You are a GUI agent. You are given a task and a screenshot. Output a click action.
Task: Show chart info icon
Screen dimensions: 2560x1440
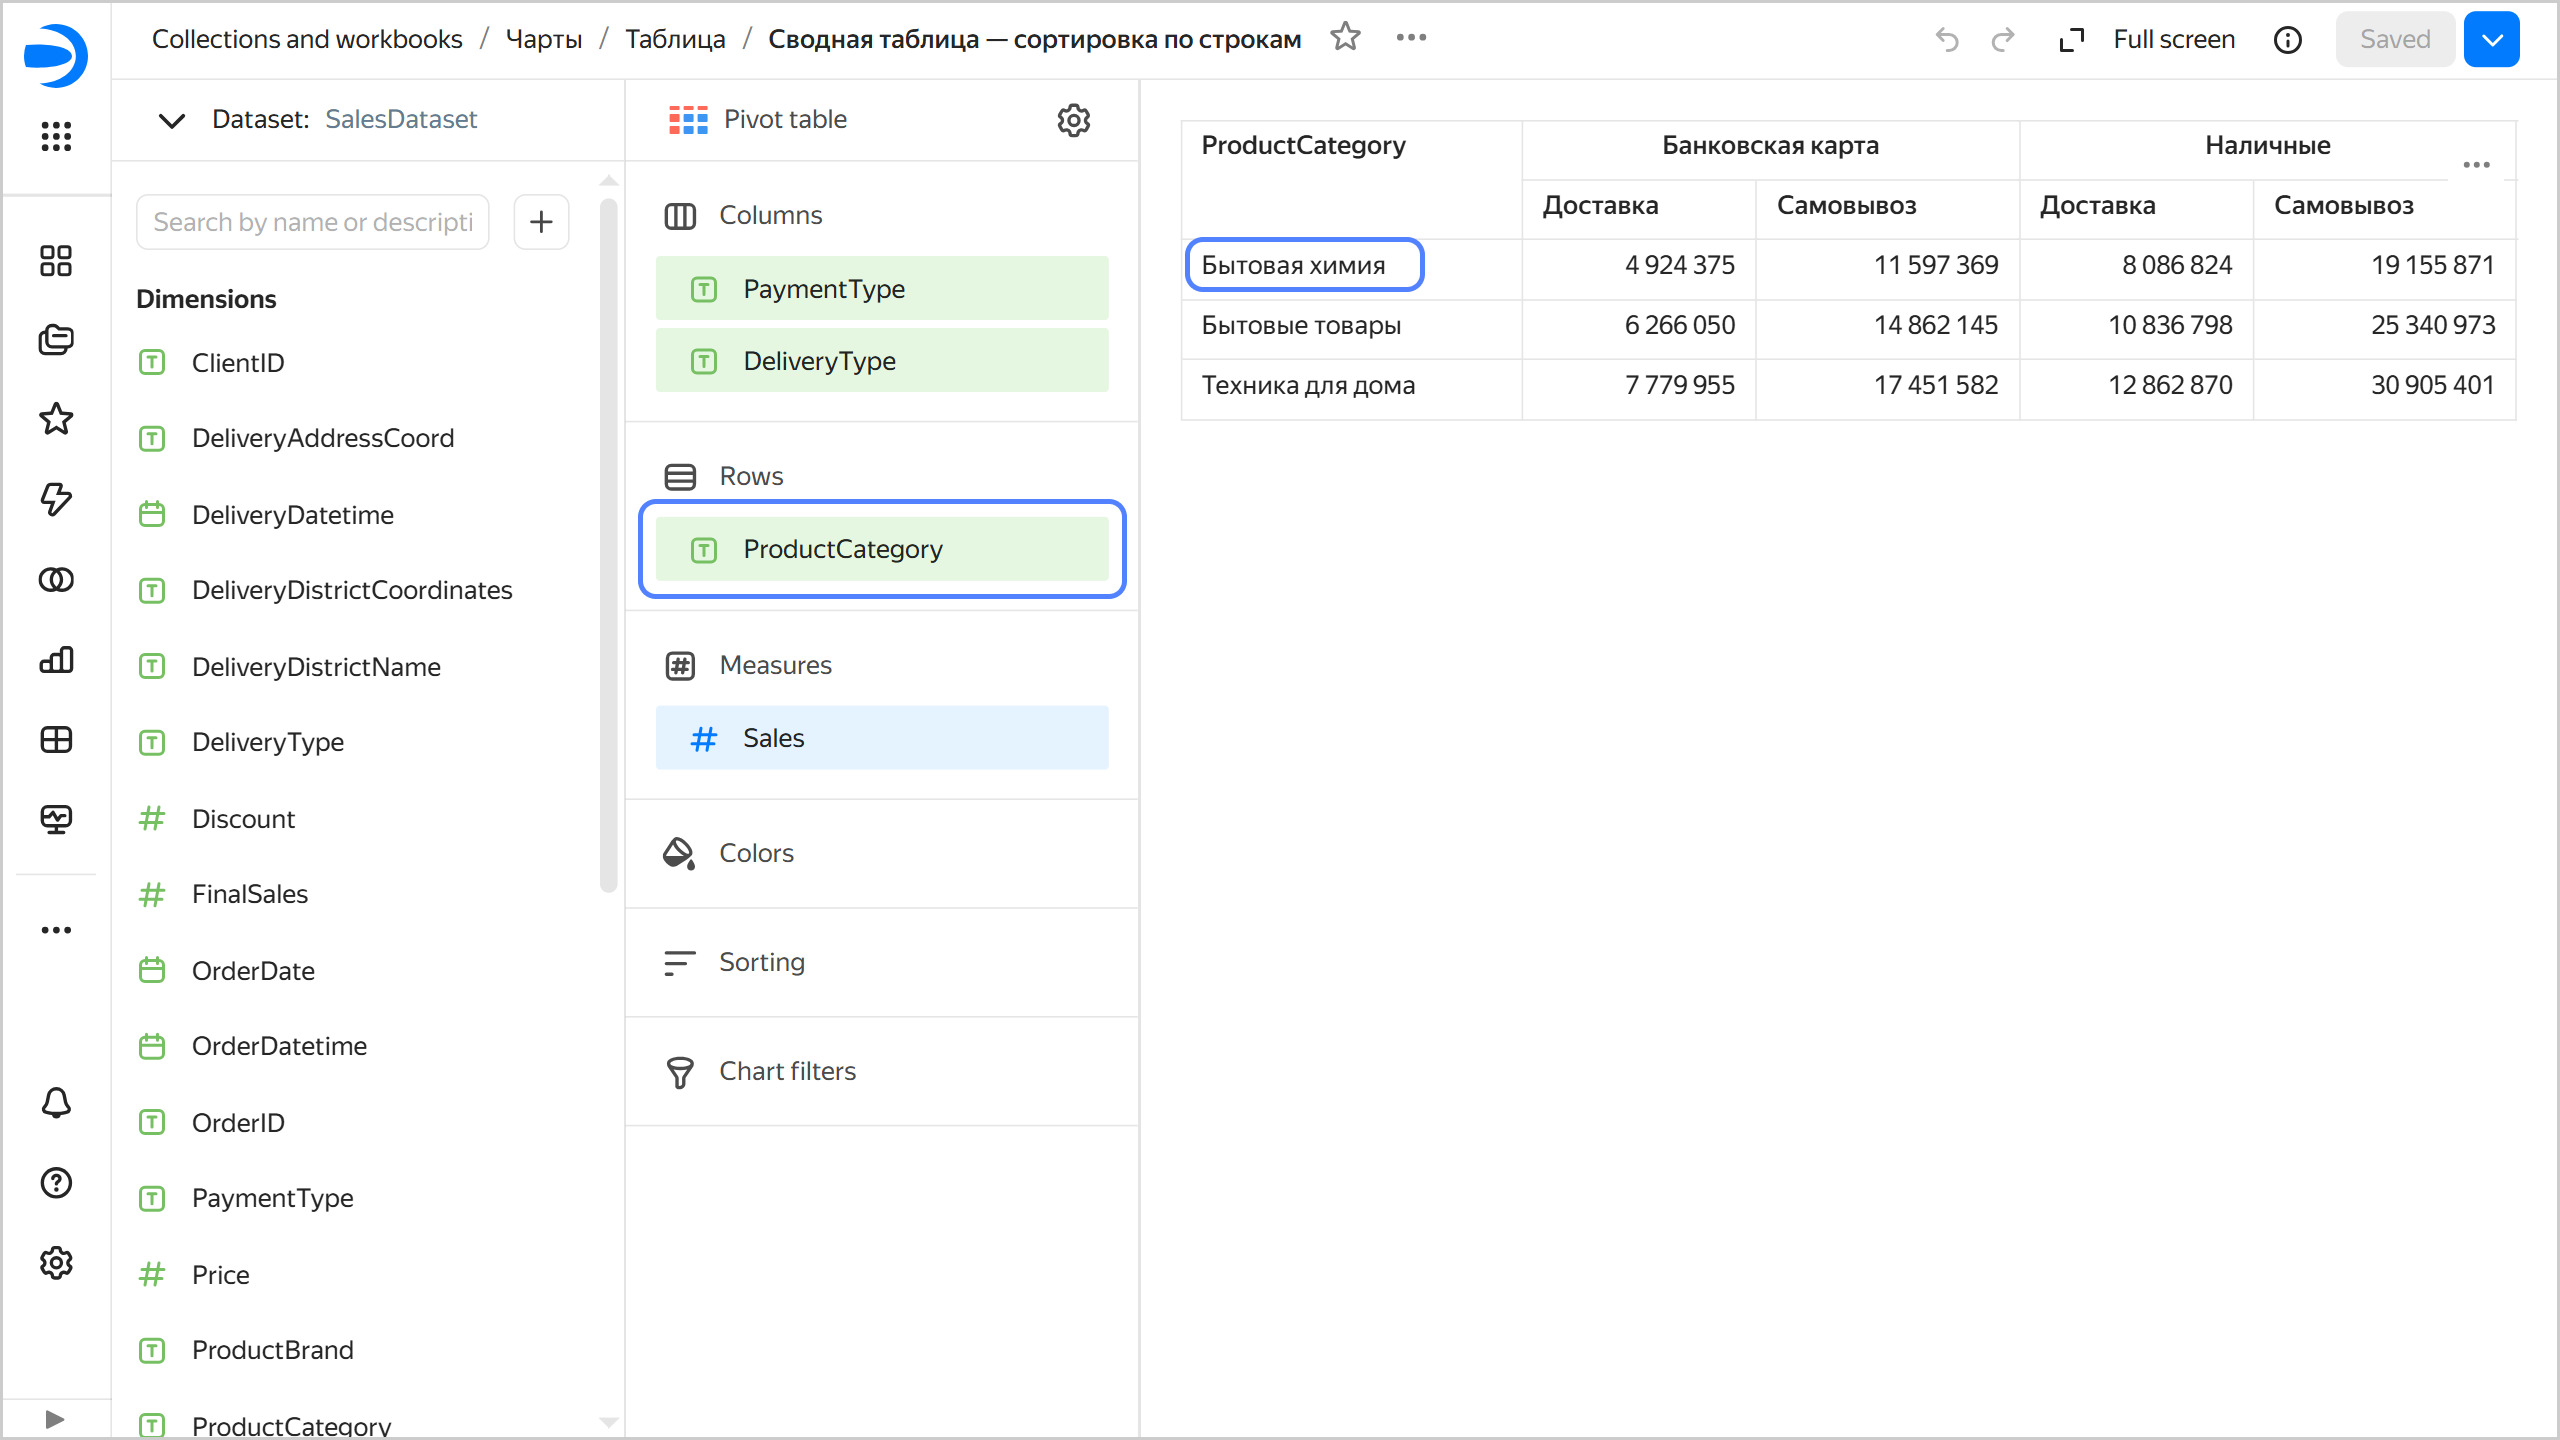pyautogui.click(x=2288, y=39)
